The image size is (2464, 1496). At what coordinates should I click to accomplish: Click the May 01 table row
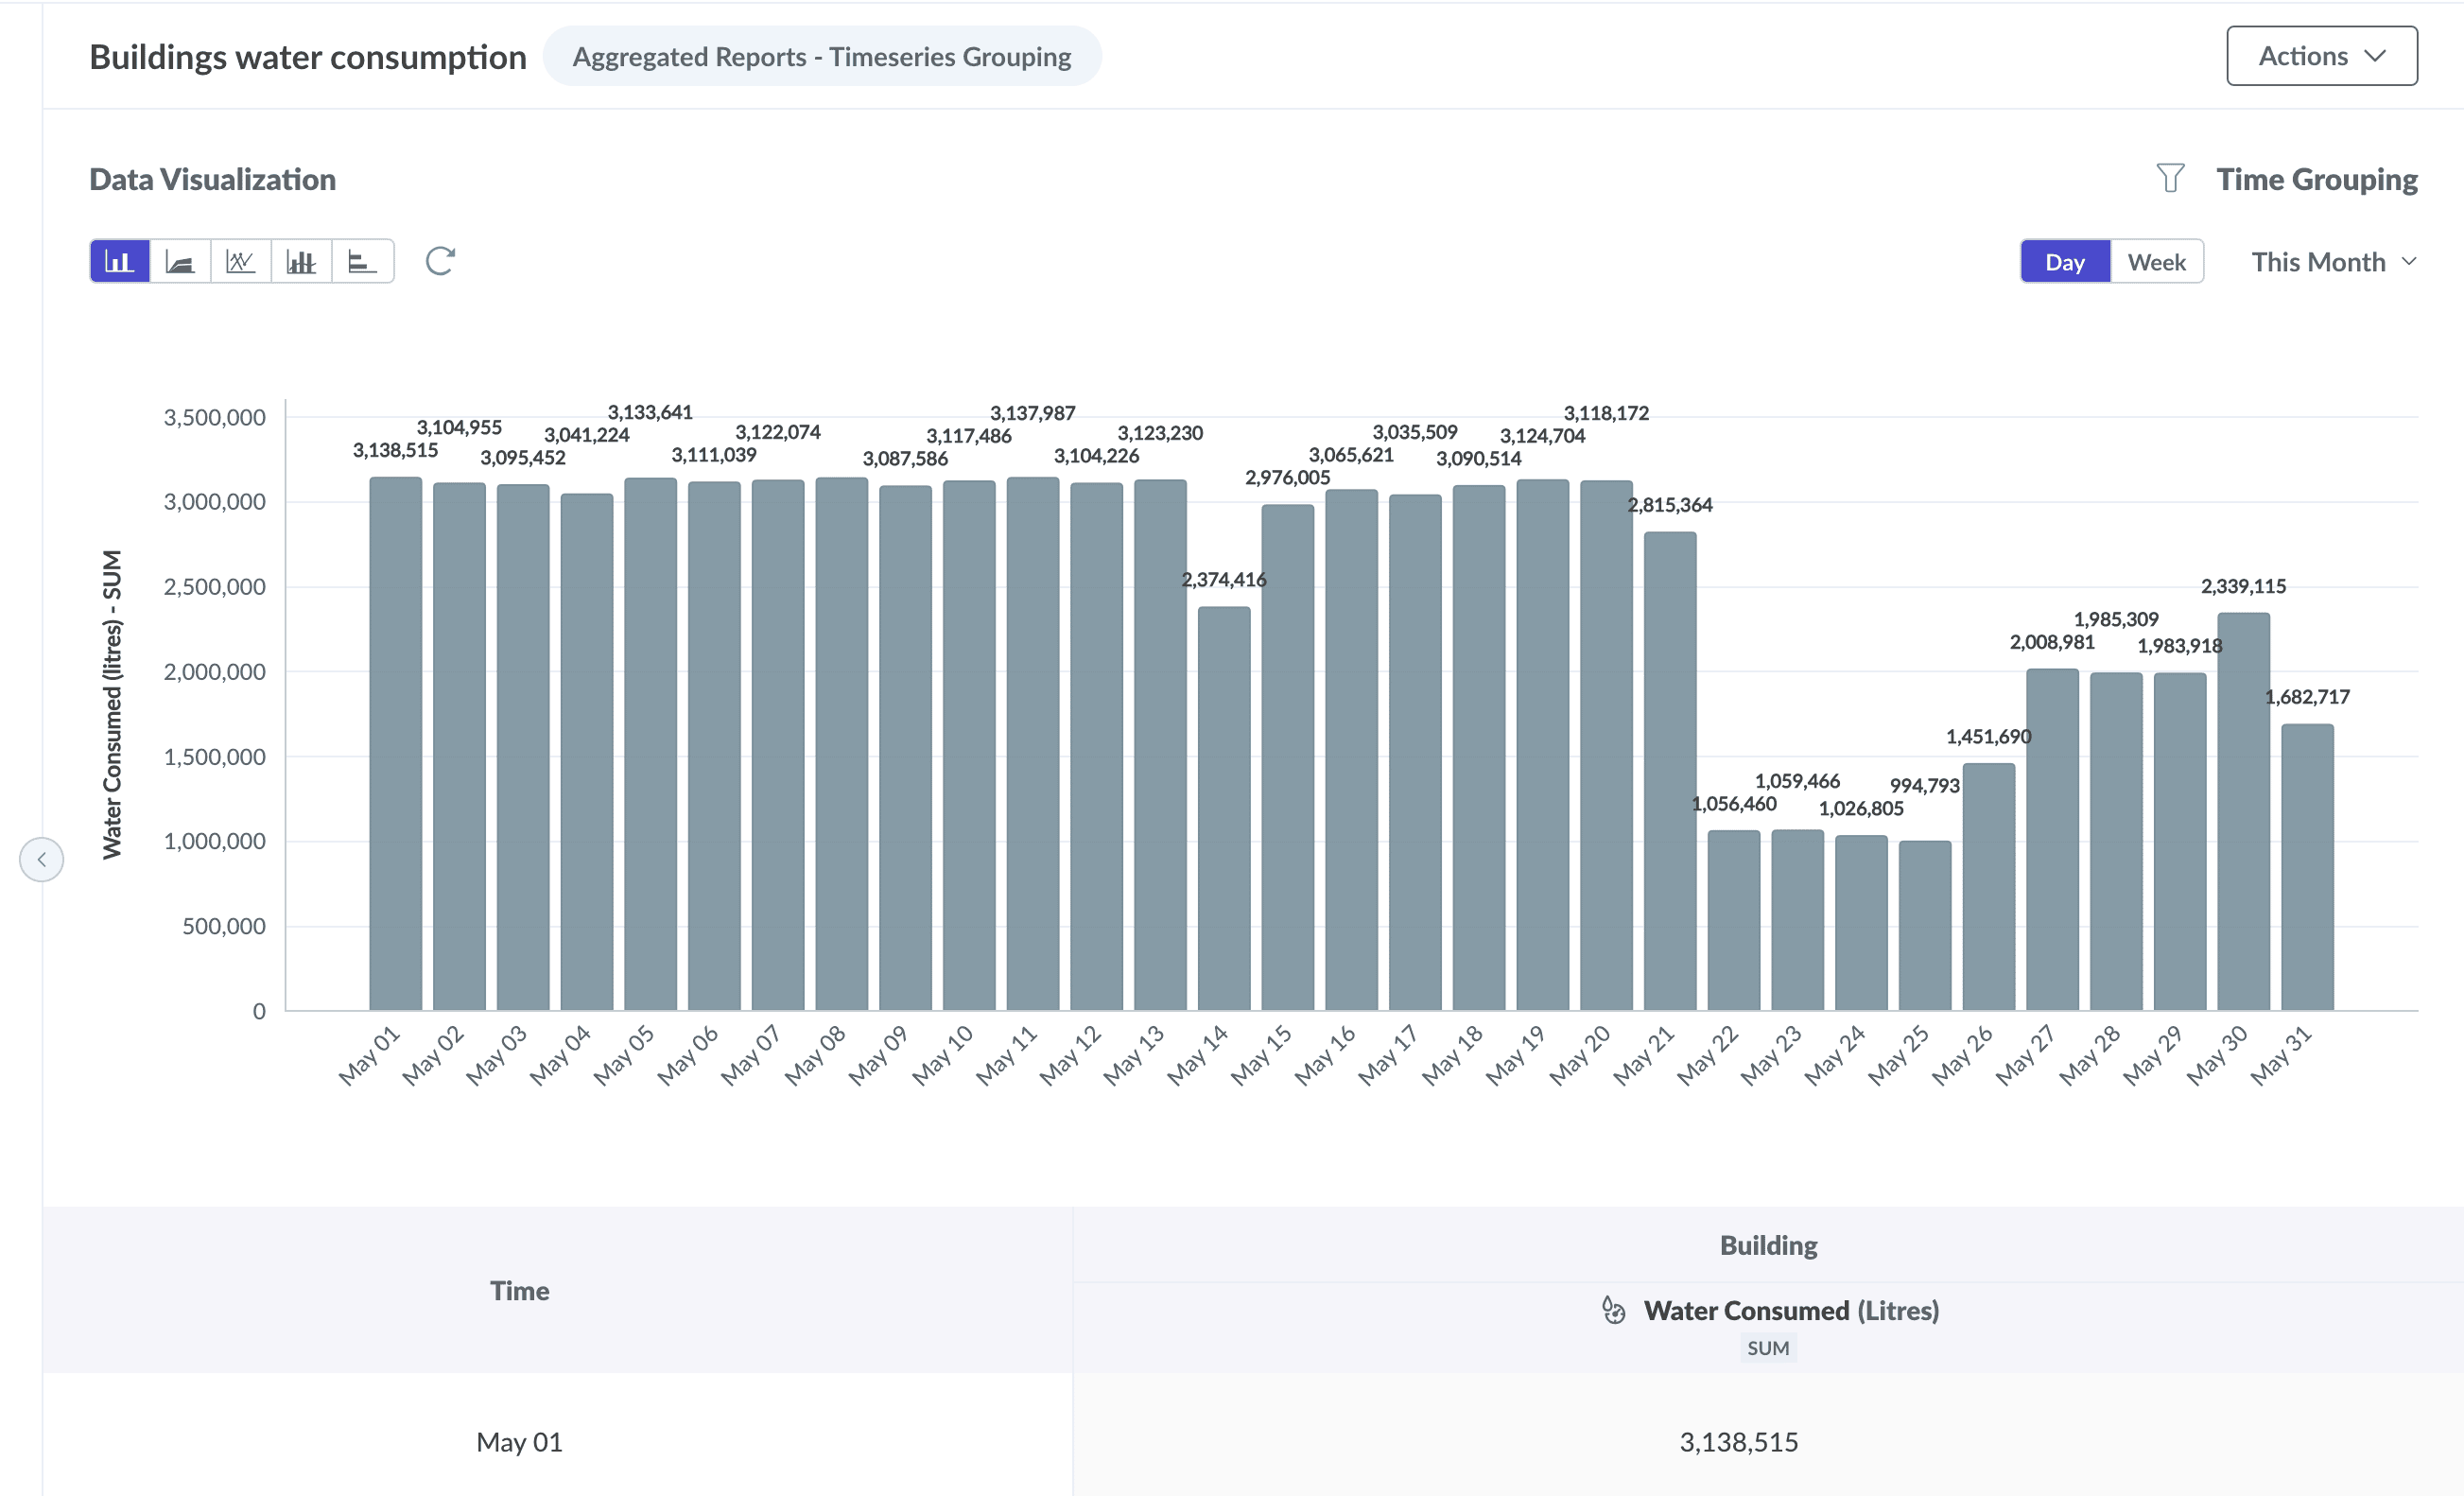click(519, 1441)
